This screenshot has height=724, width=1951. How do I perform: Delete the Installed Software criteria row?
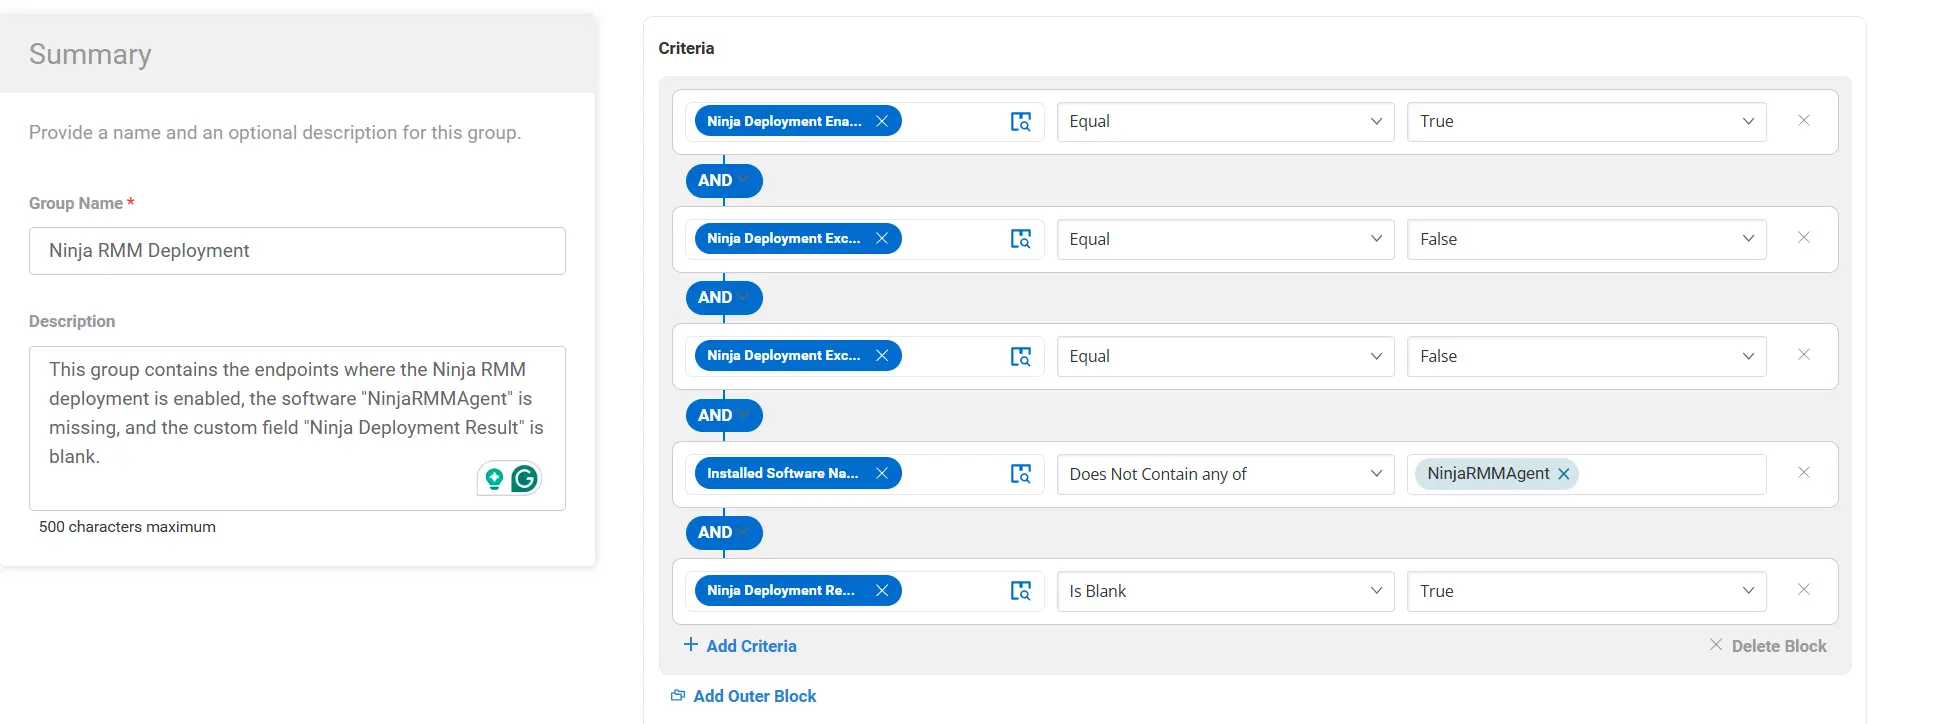click(x=1804, y=472)
